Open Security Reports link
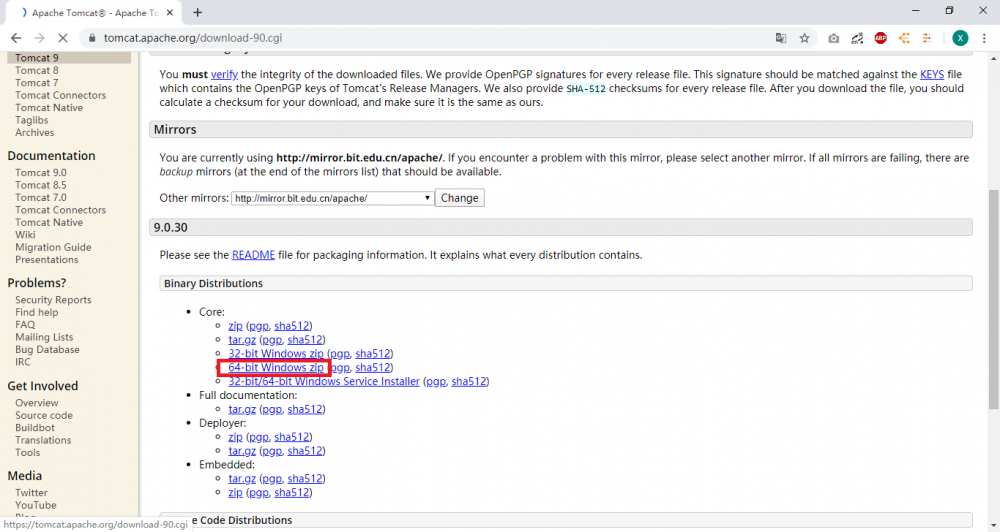This screenshot has width=1000, height=532. [54, 300]
